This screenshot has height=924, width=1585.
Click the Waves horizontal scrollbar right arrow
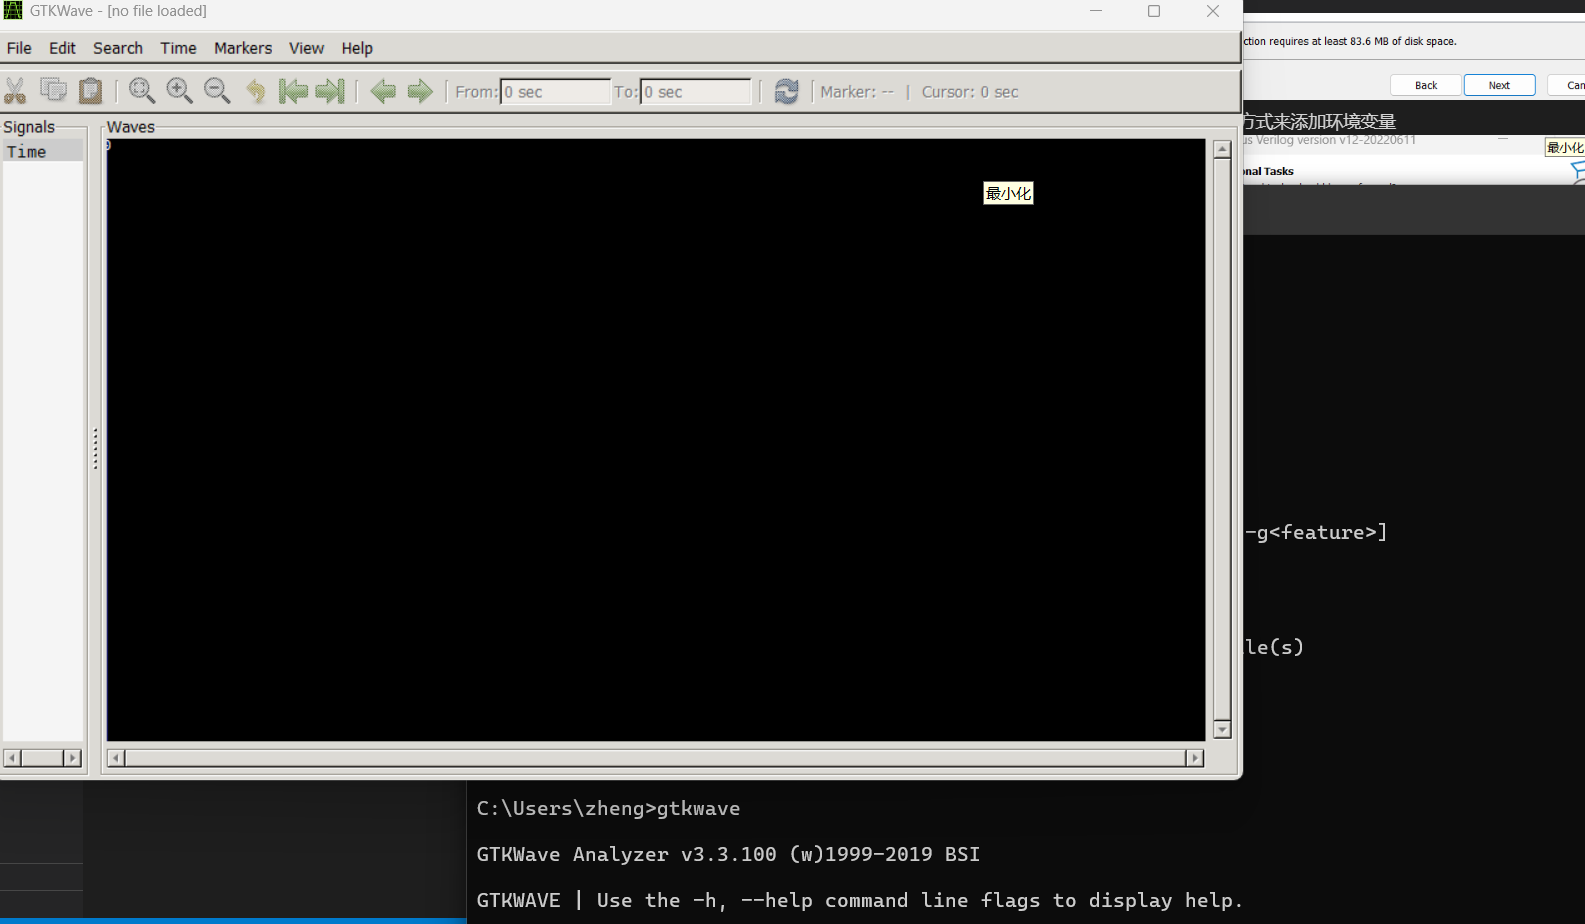(x=1195, y=758)
